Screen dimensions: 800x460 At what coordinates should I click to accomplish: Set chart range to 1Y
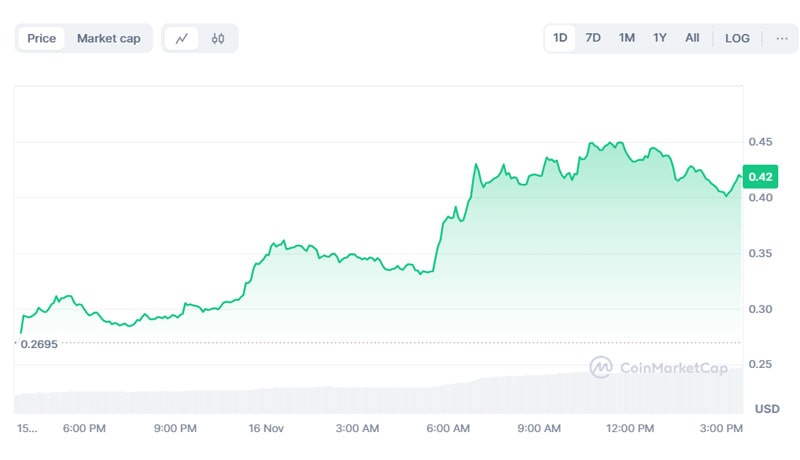(660, 38)
